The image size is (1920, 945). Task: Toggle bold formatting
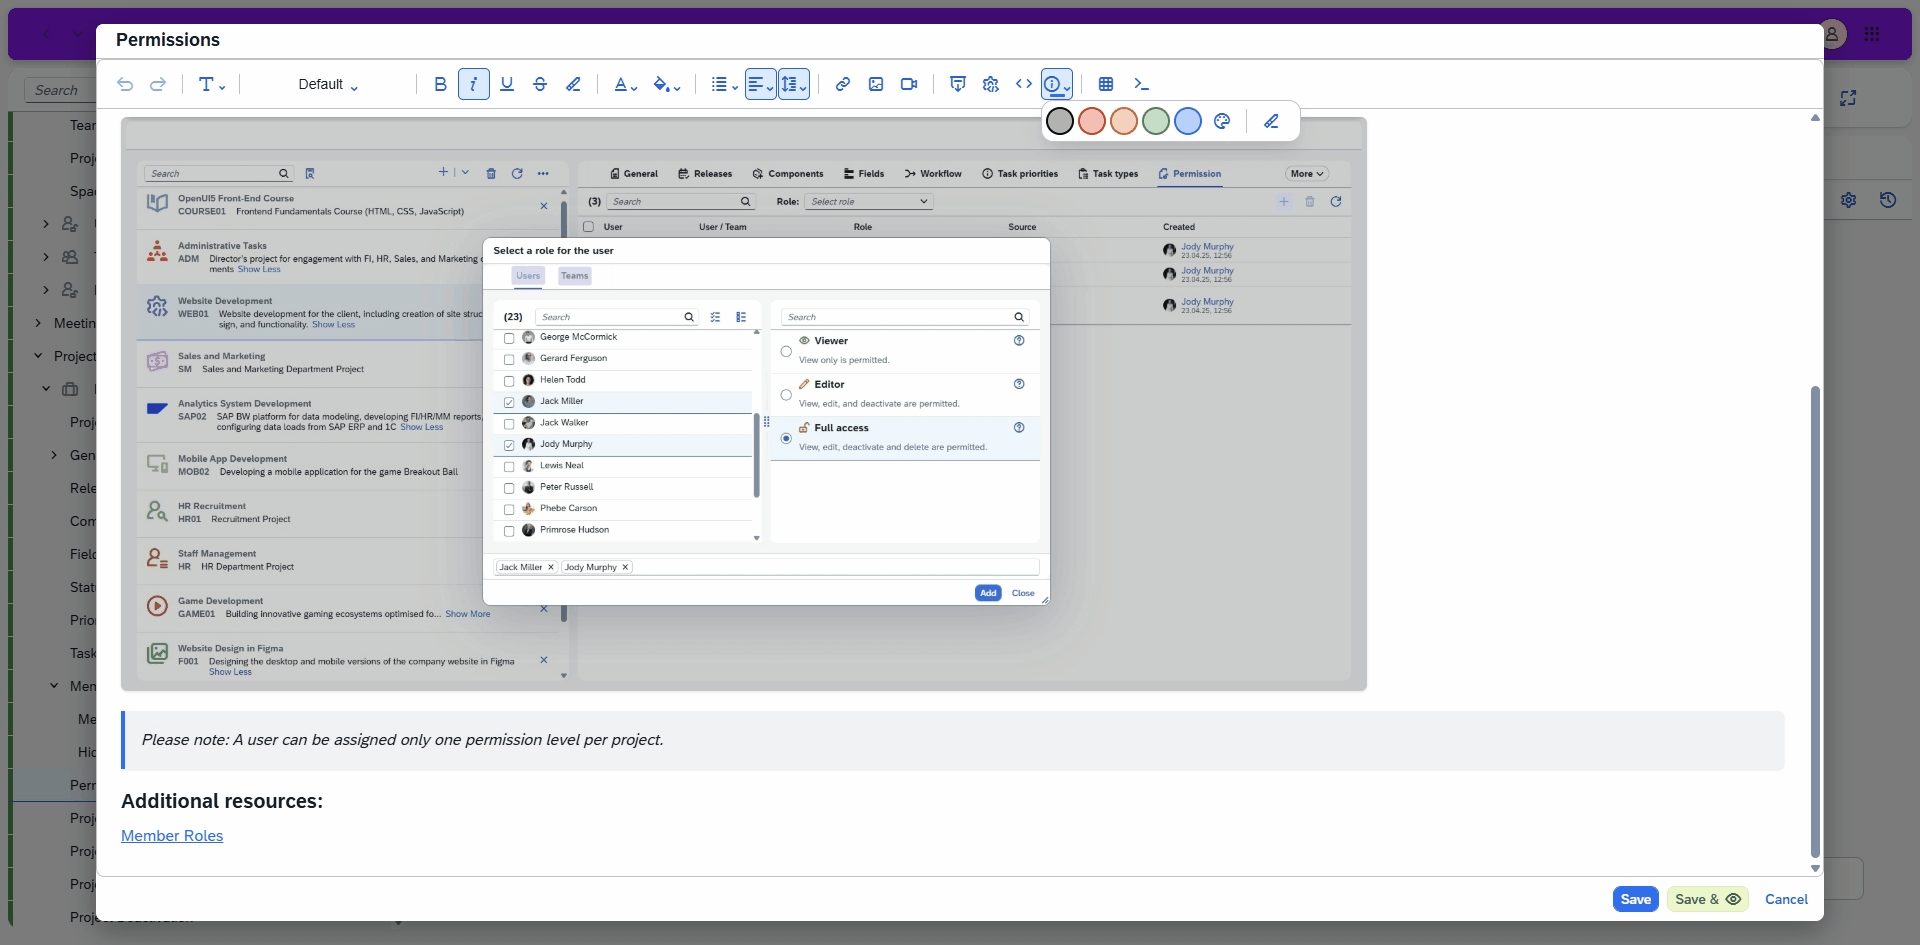click(440, 84)
